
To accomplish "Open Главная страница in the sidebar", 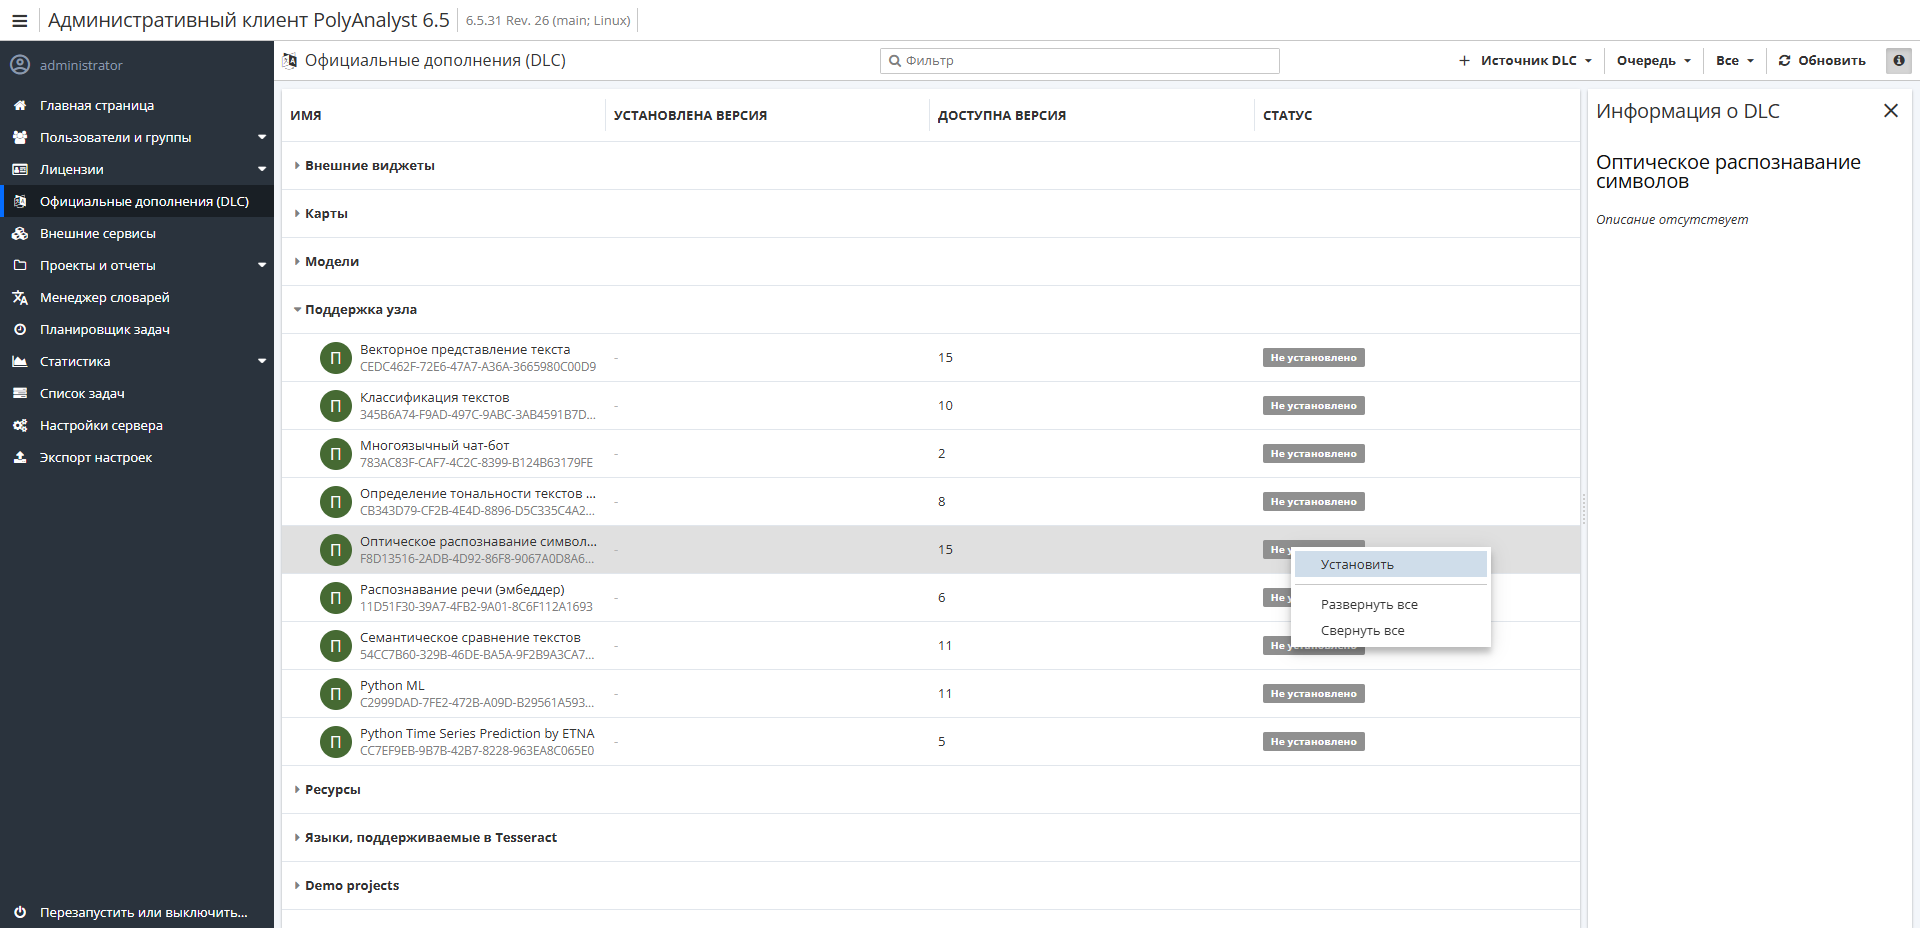I will point(137,105).
